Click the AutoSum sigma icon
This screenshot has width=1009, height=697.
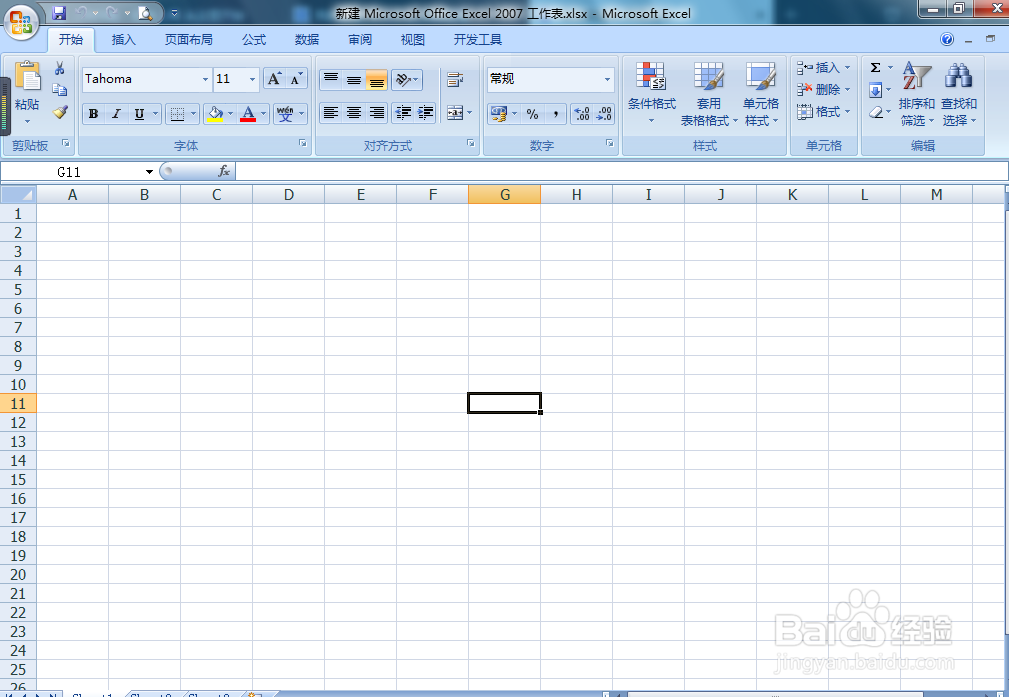[875, 68]
